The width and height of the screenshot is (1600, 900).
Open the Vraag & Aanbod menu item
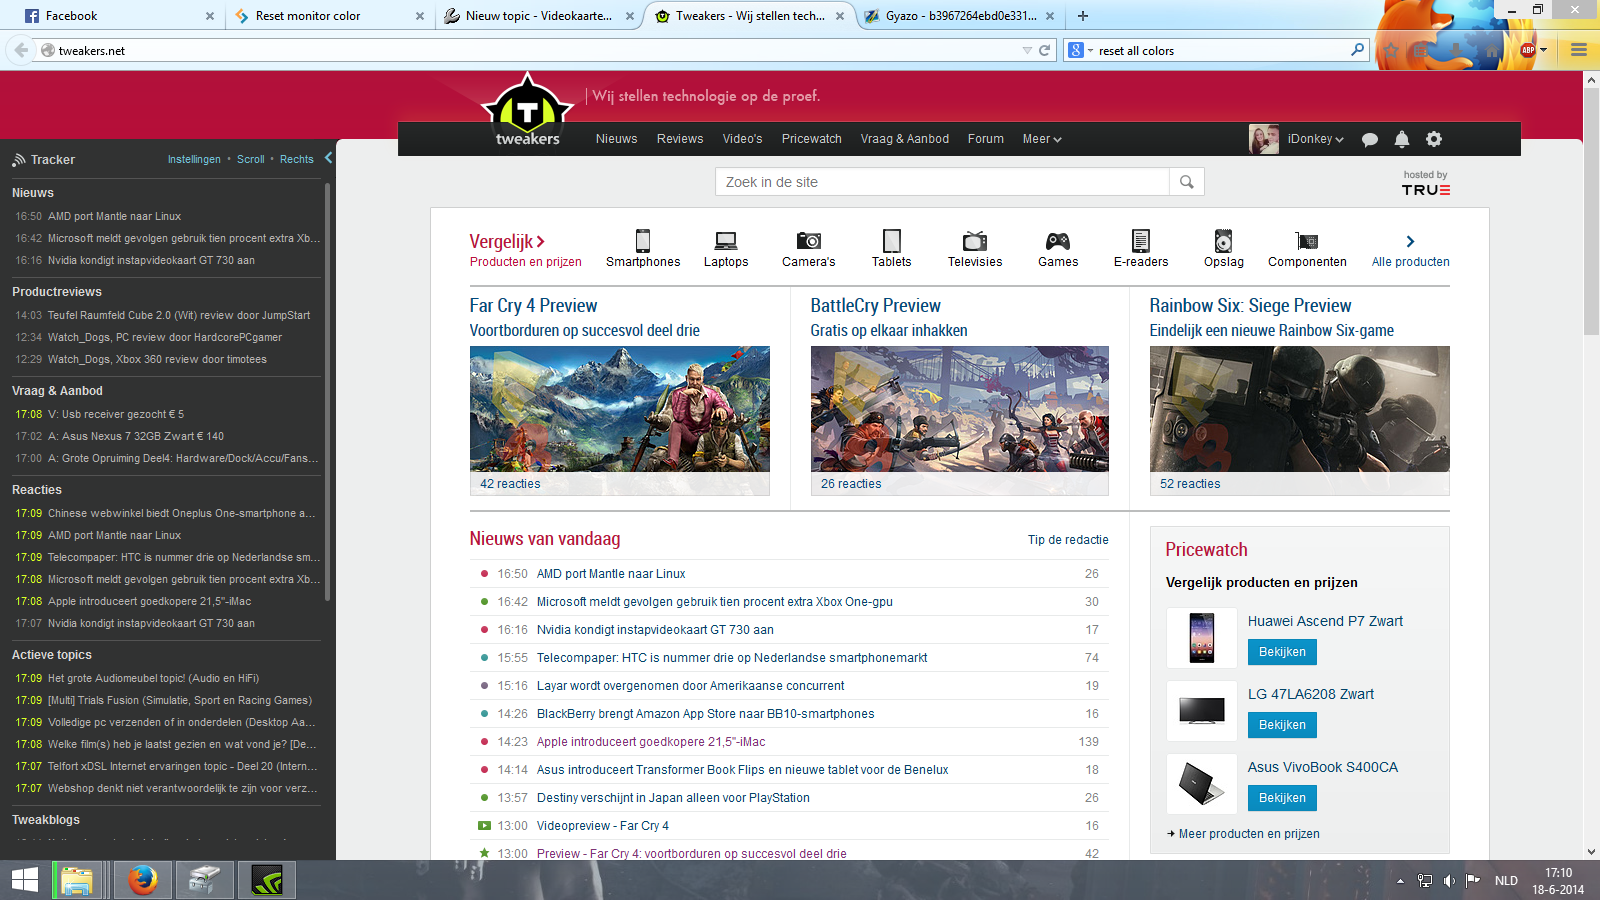[905, 139]
